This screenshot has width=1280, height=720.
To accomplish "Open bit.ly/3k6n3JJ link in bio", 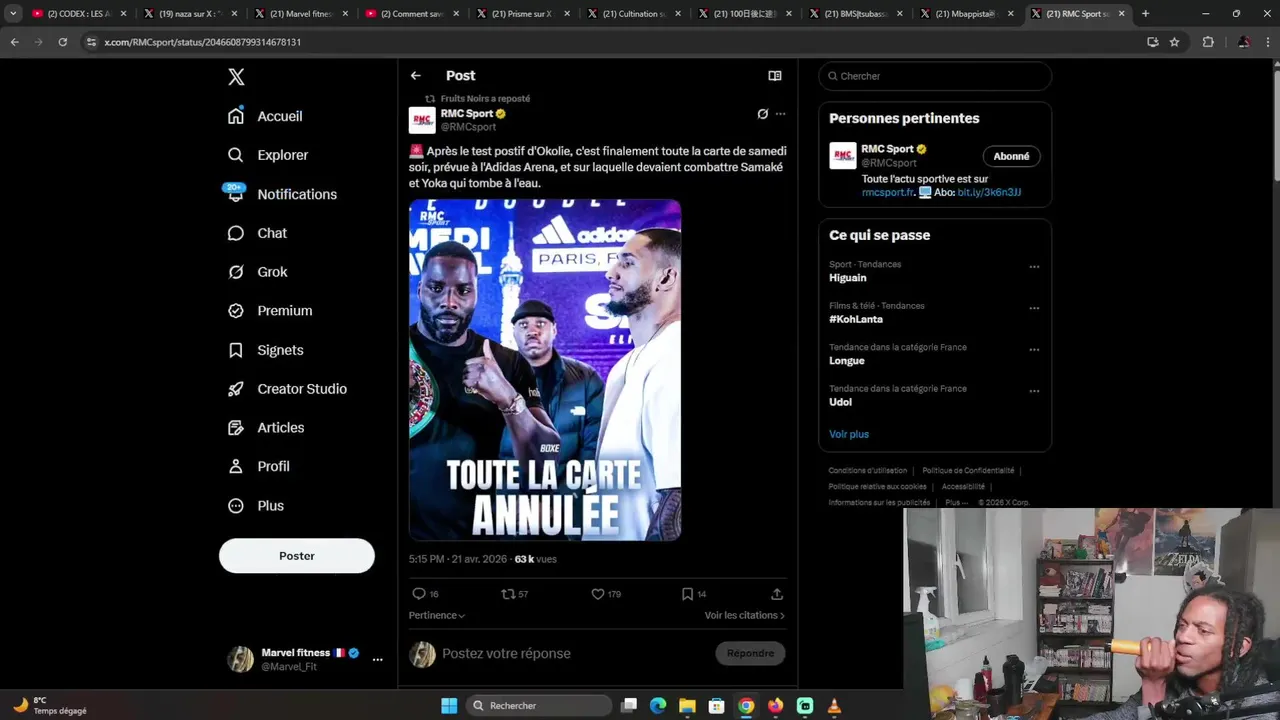I will point(989,192).
